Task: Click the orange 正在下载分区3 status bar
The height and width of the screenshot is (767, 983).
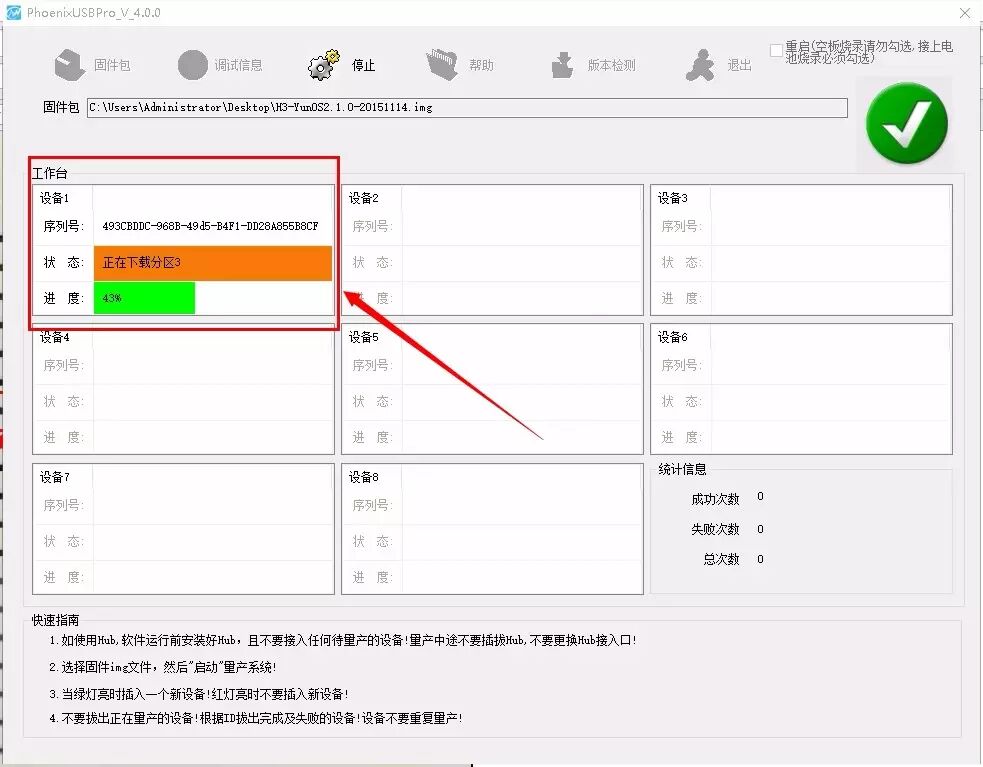Action: (212, 263)
